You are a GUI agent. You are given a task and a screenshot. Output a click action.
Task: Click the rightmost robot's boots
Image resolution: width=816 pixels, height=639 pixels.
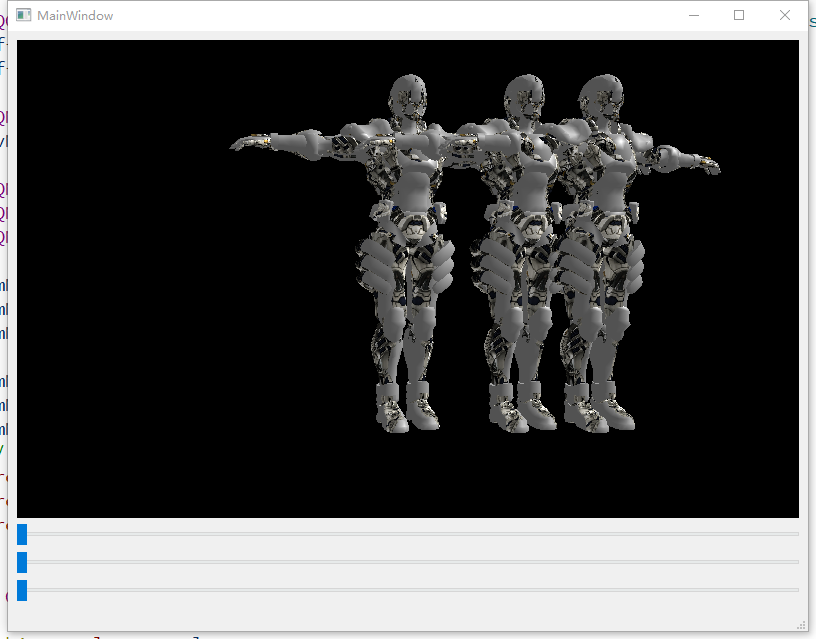(x=598, y=408)
